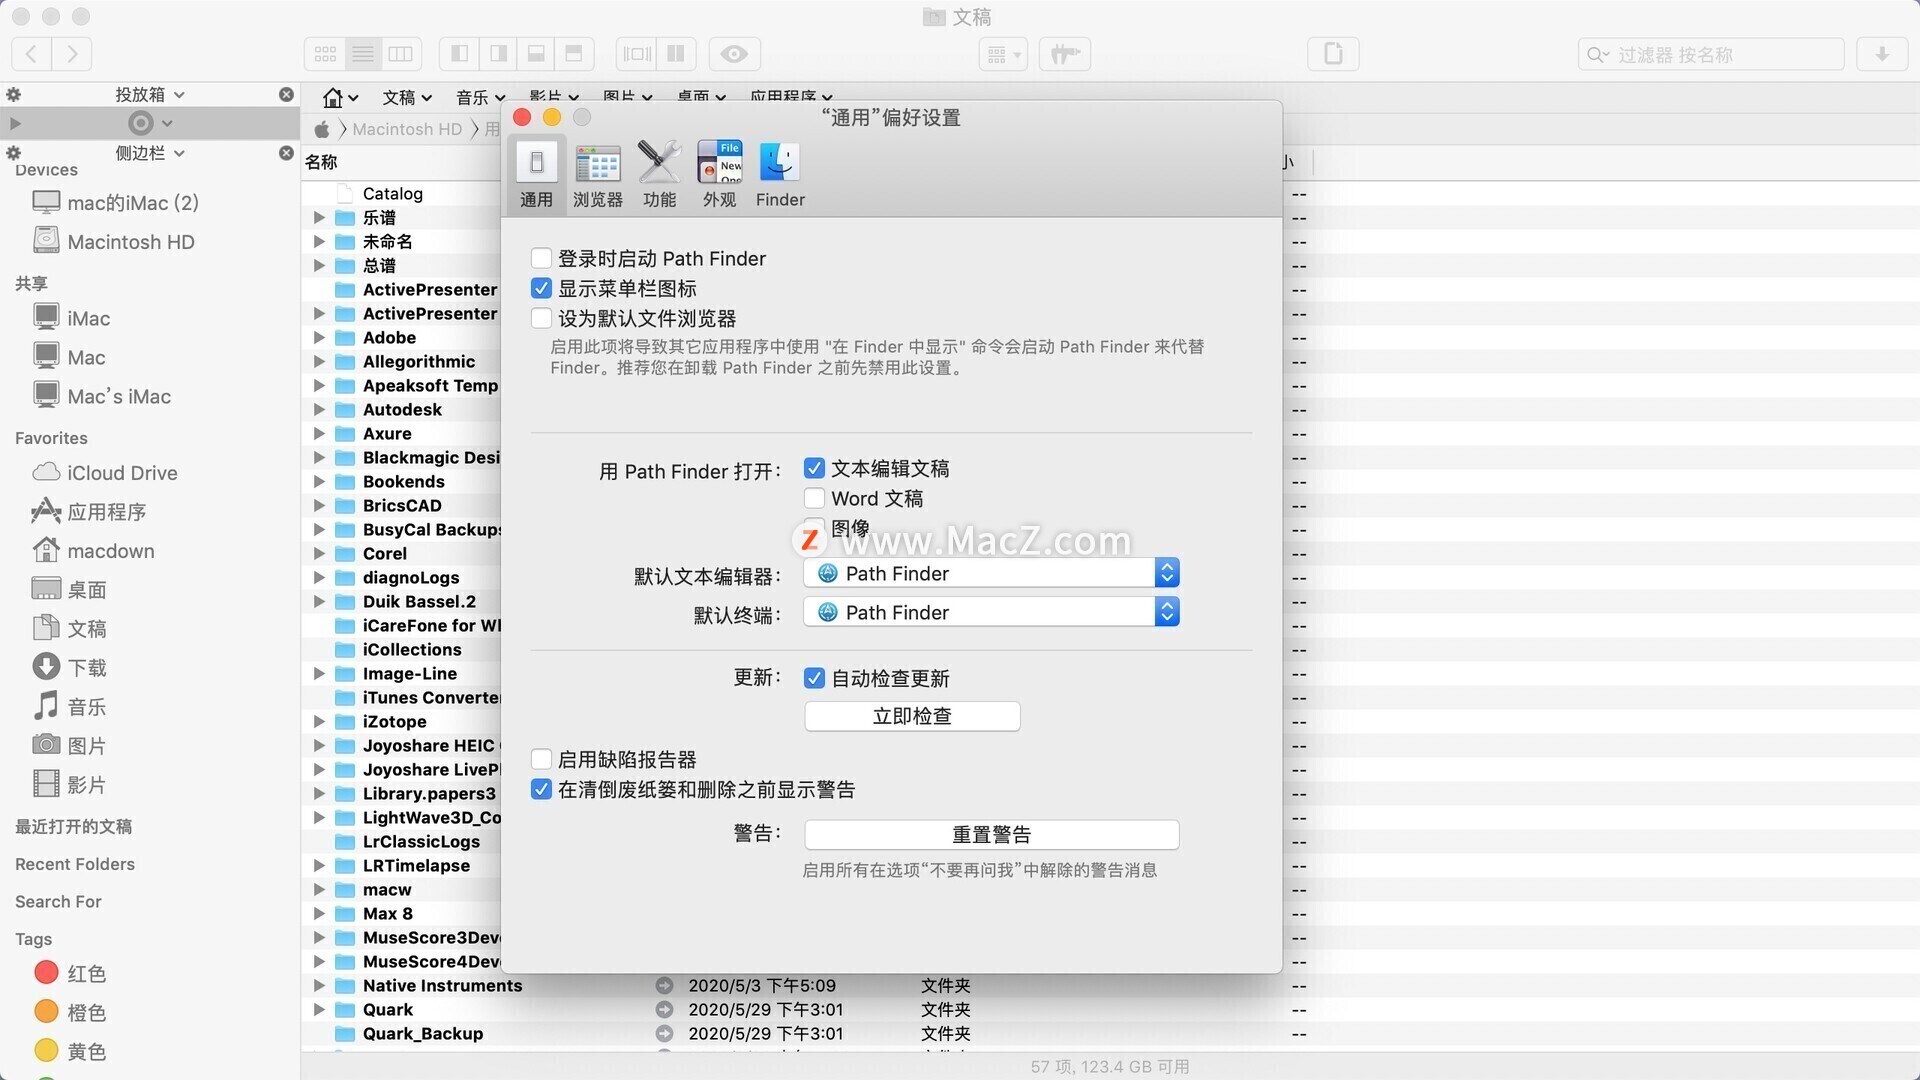
Task: Expand the Autodesk folder
Action: 319,409
